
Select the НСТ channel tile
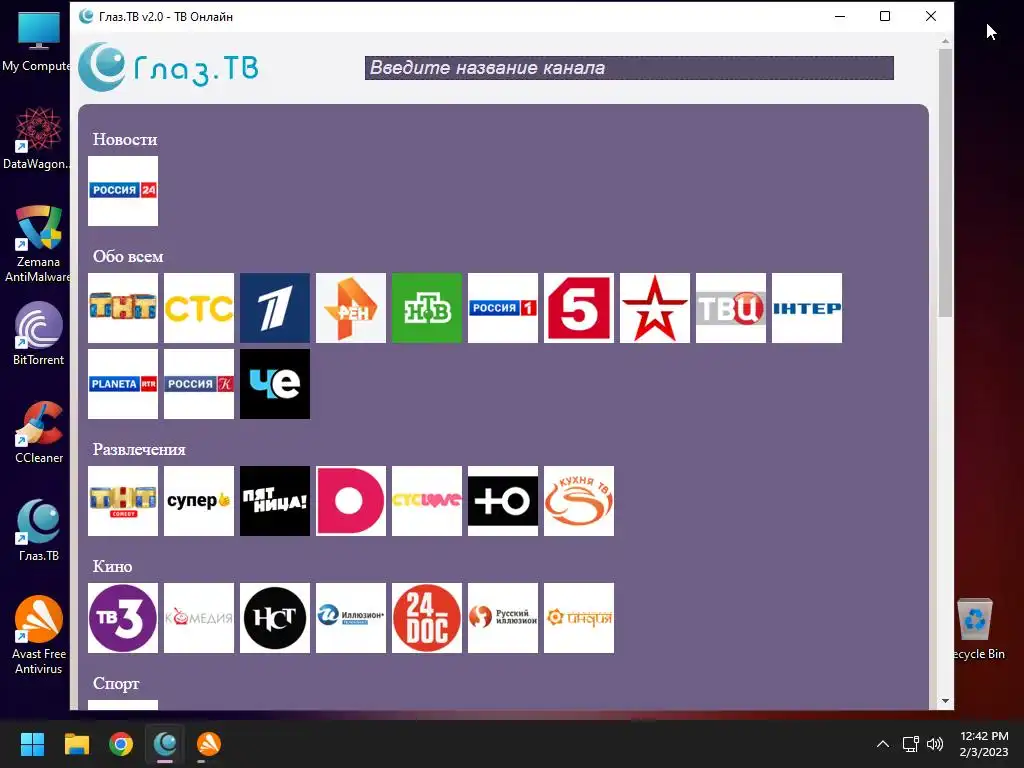[275, 618]
